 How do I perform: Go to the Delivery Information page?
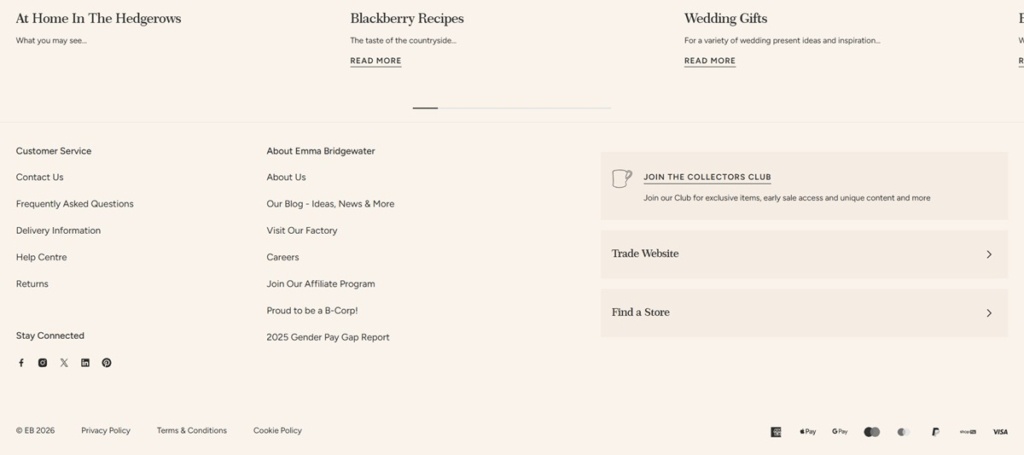coord(58,230)
